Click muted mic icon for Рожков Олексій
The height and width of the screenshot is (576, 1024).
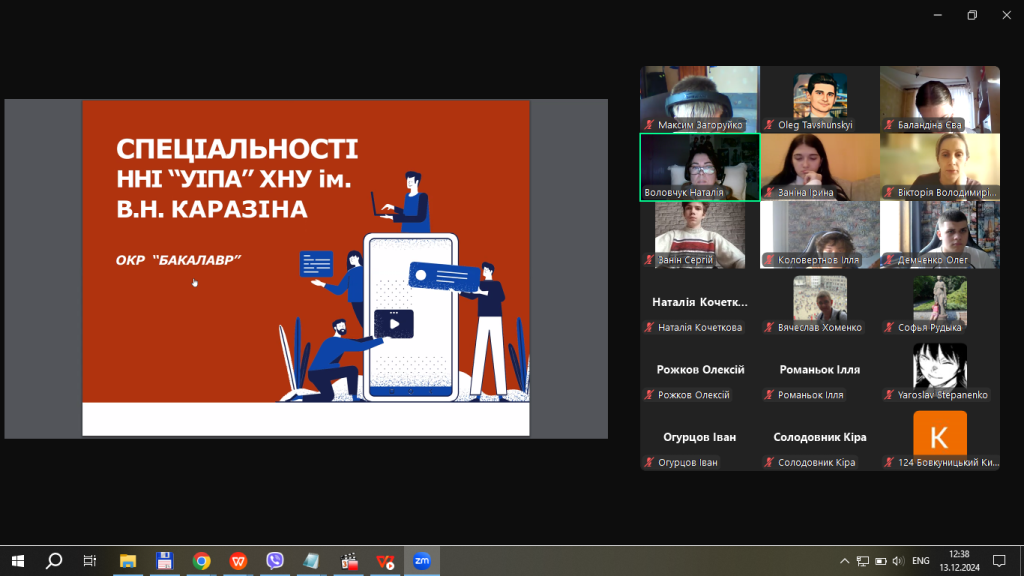(649, 395)
